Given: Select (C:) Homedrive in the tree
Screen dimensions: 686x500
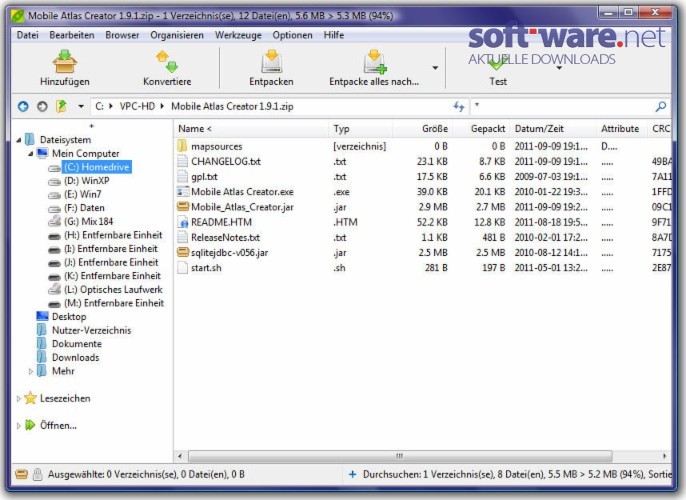Looking at the screenshot, I should (97, 167).
